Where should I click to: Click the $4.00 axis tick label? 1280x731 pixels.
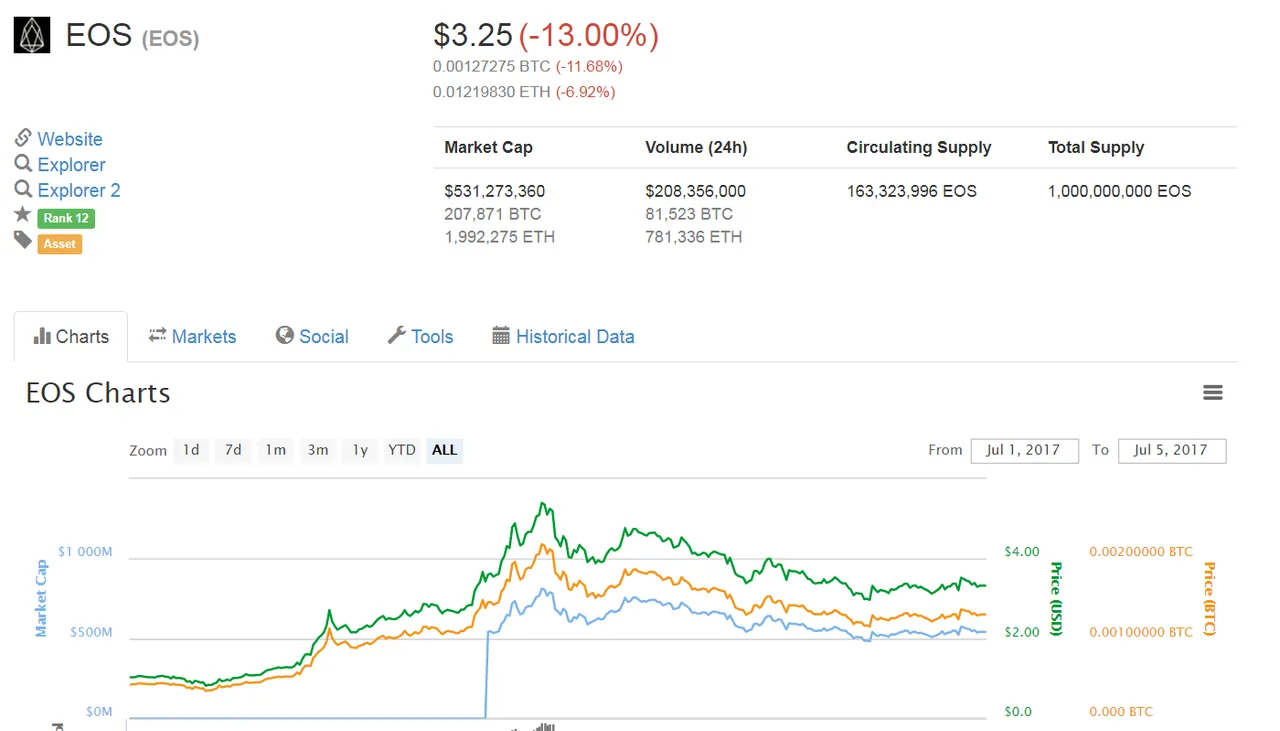(1022, 552)
